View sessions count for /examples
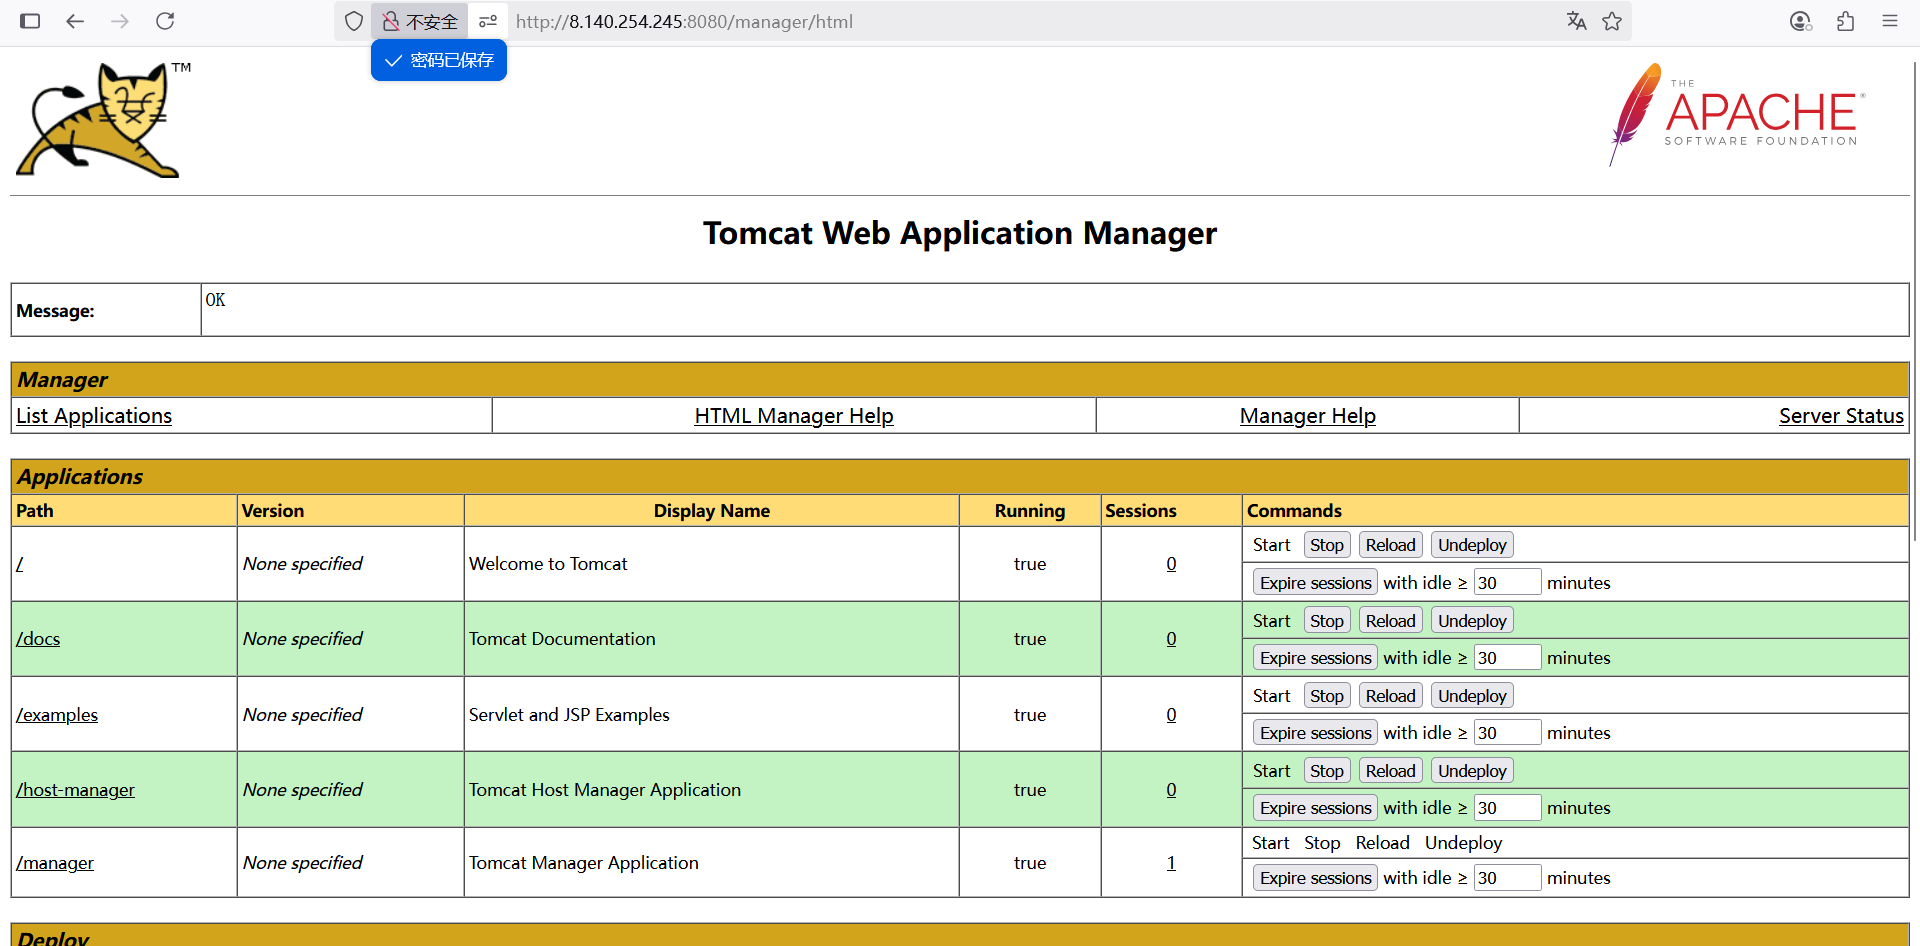 click(x=1171, y=715)
